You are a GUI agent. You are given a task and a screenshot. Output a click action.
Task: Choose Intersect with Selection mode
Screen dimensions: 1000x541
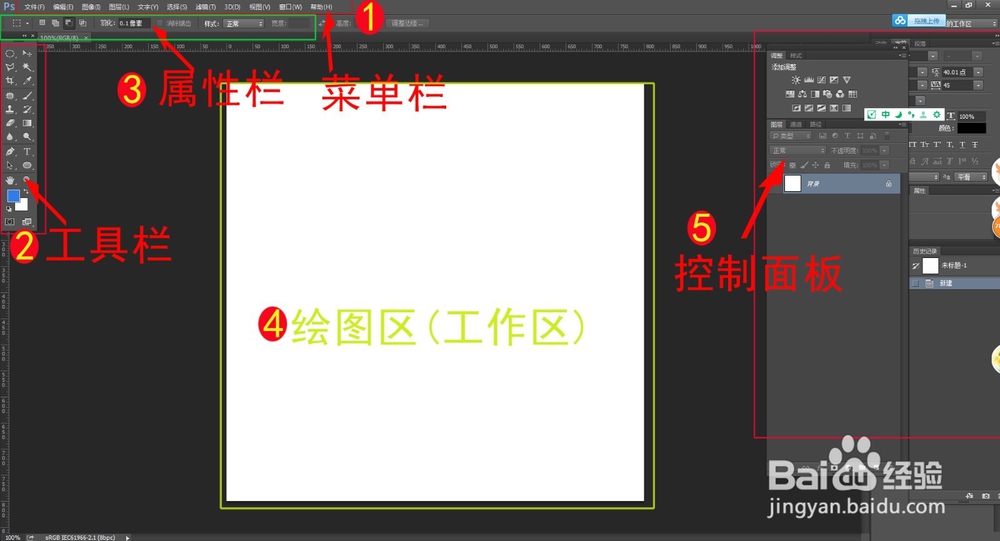[x=82, y=23]
